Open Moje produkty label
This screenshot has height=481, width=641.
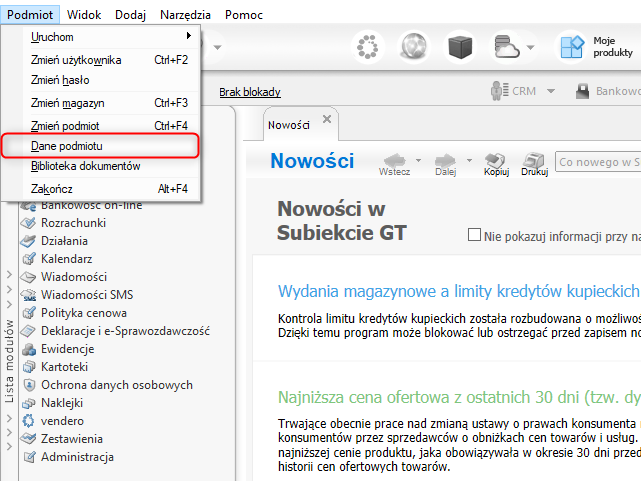(612, 47)
